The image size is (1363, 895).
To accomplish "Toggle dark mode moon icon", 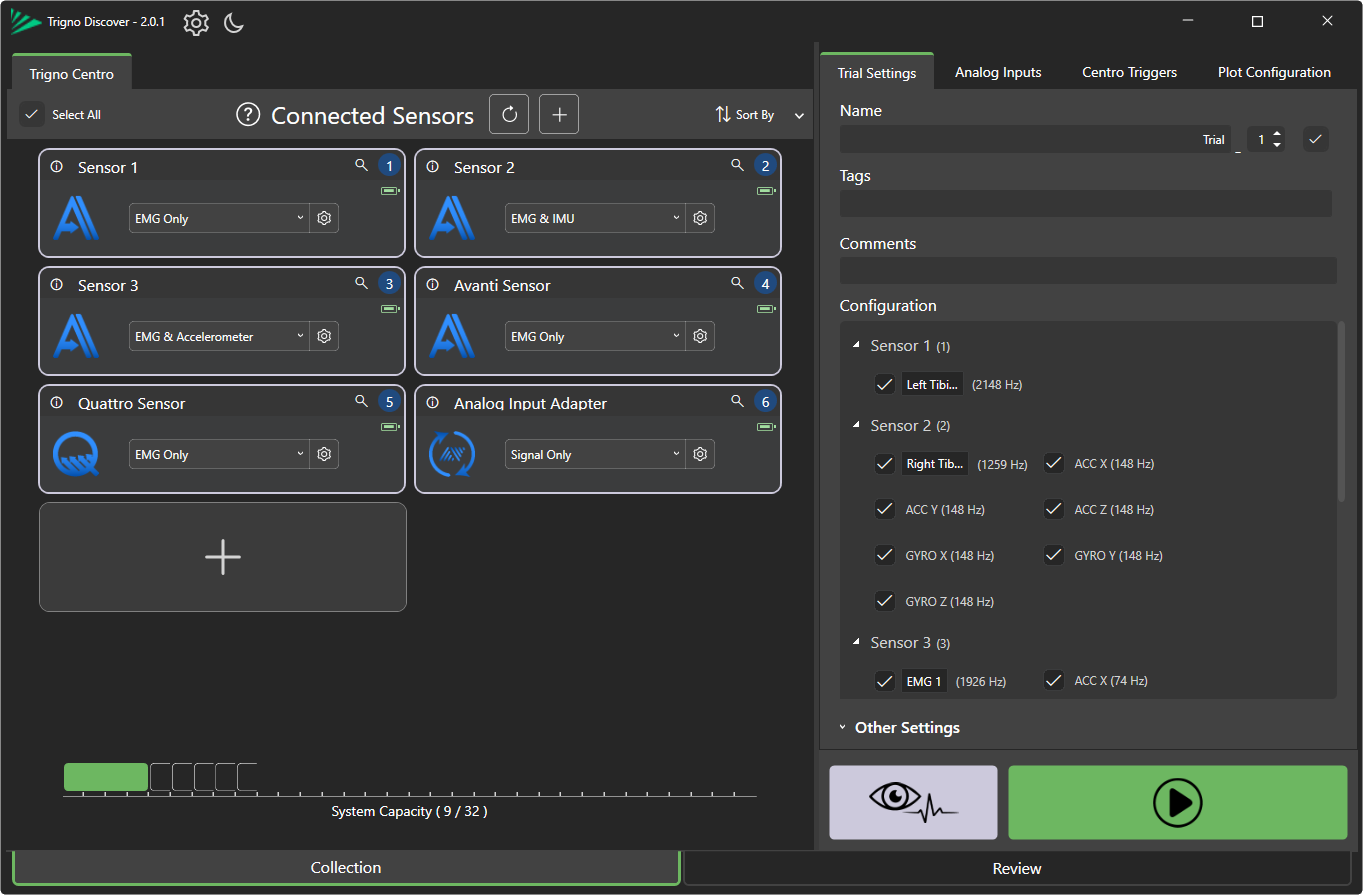I will [x=234, y=23].
